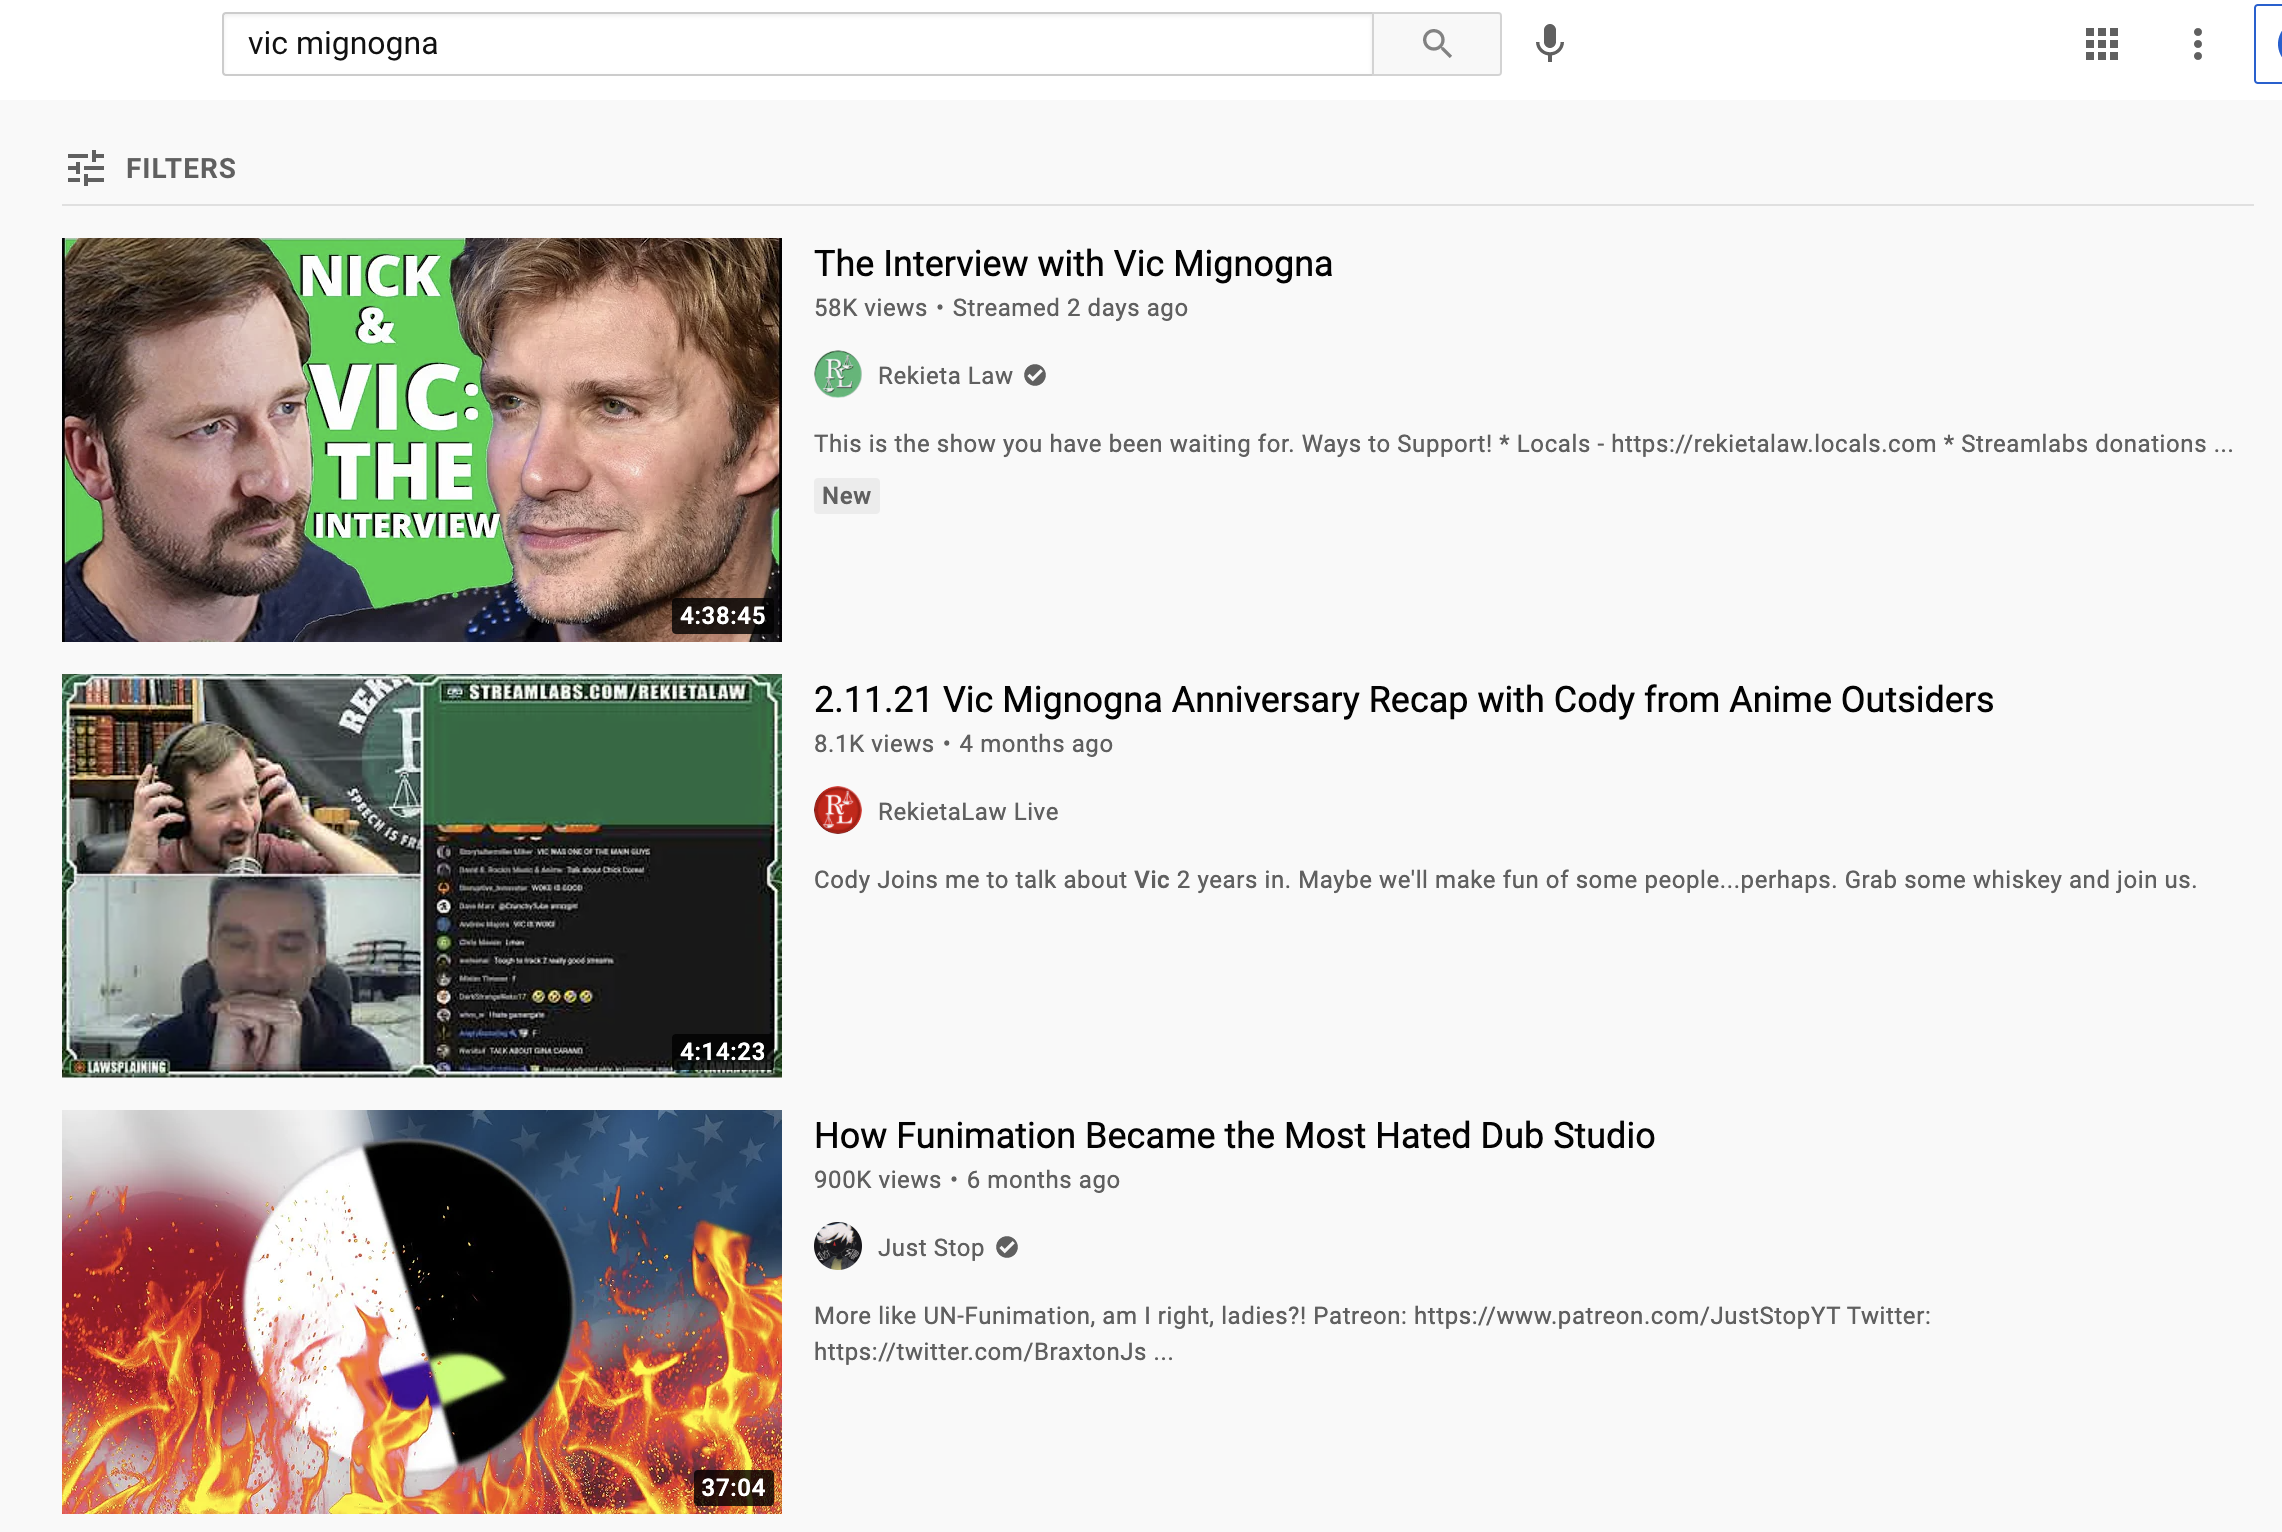2282x1532 pixels.
Task: Open the YouTube apps grid icon
Action: pos(2101,44)
